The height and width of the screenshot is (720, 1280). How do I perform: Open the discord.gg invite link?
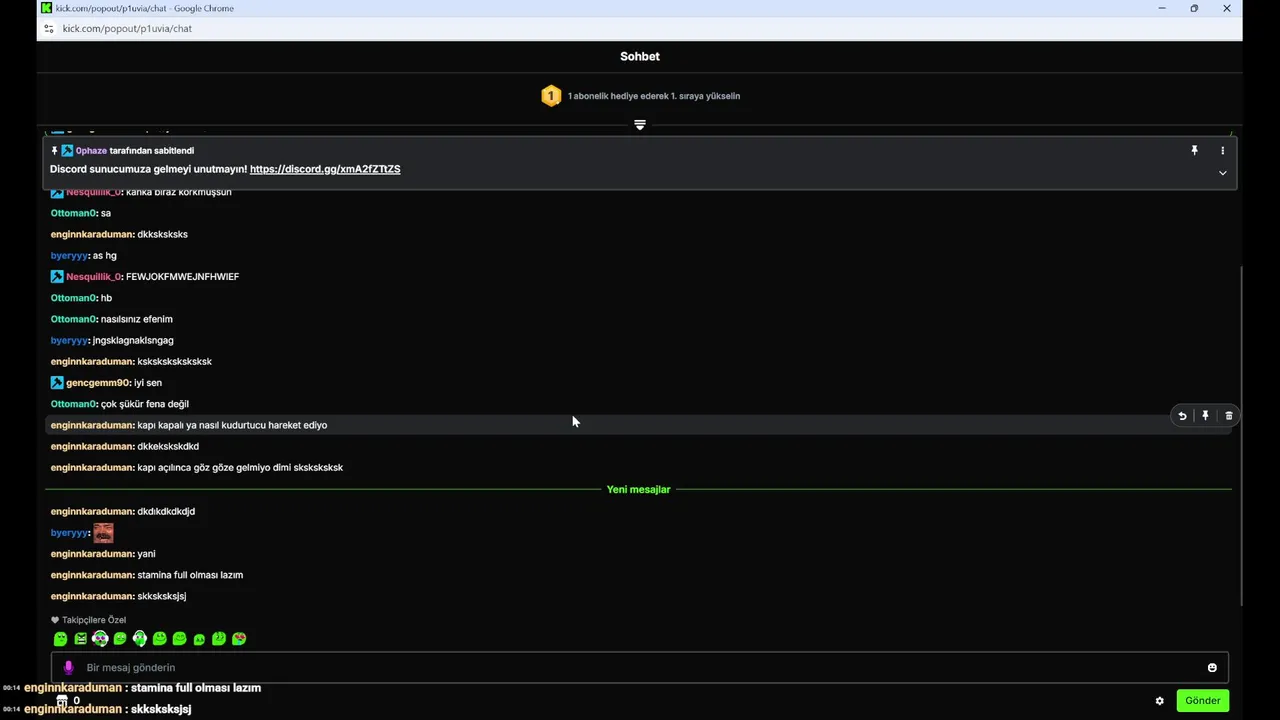coord(325,169)
